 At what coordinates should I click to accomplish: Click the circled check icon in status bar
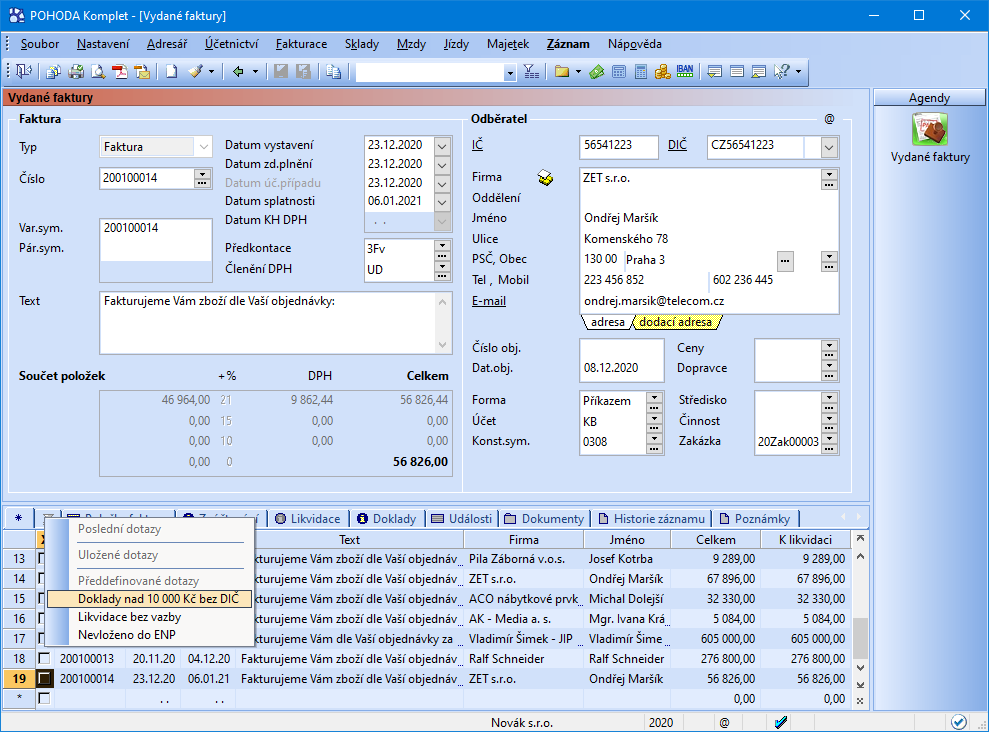click(959, 722)
